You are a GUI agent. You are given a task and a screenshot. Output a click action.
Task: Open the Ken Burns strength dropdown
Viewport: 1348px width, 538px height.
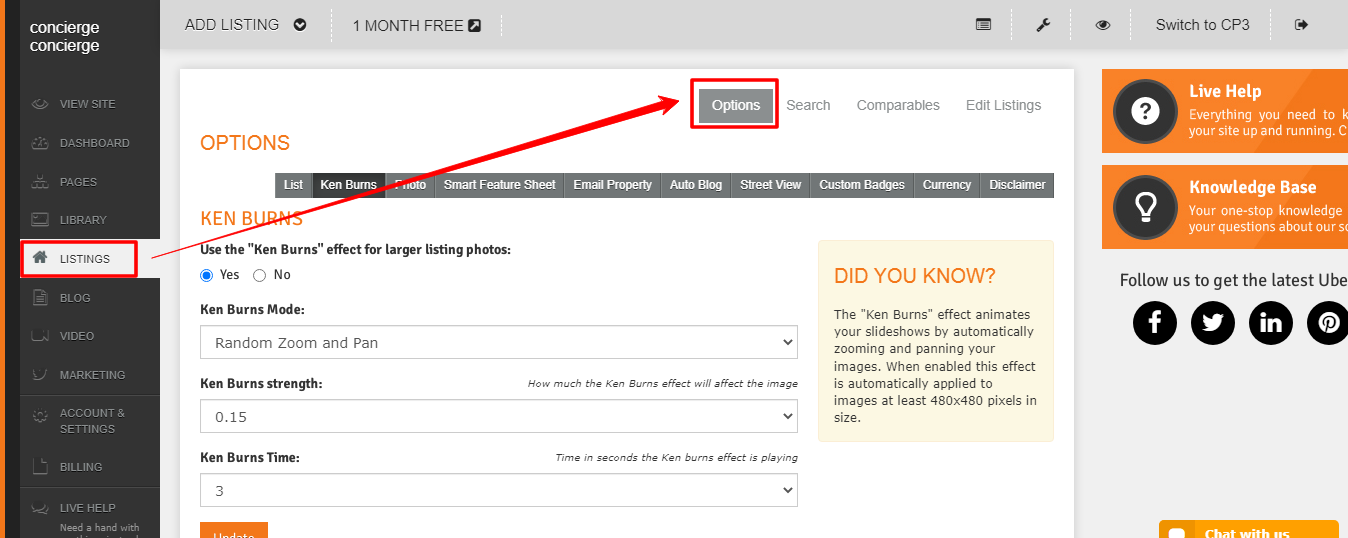[498, 417]
